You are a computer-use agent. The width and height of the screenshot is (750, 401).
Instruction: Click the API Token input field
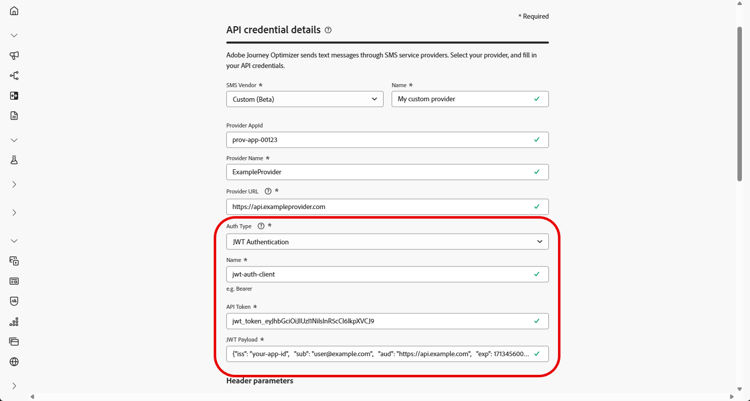pos(380,321)
